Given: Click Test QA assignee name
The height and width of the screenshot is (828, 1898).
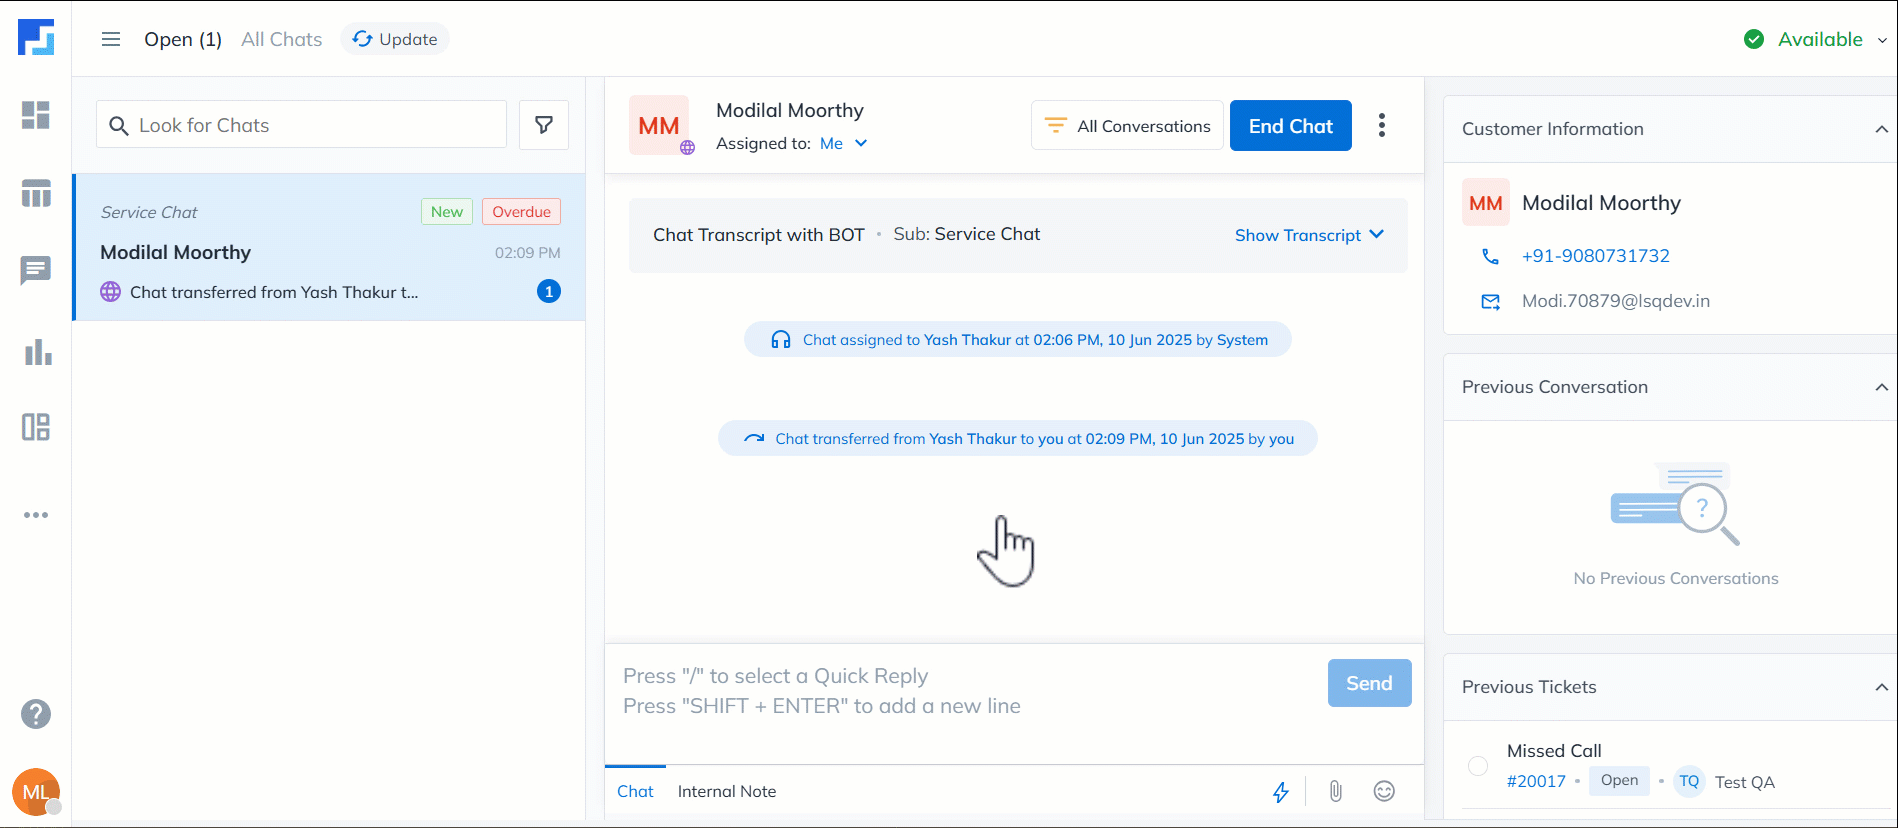Looking at the screenshot, I should 1744,782.
